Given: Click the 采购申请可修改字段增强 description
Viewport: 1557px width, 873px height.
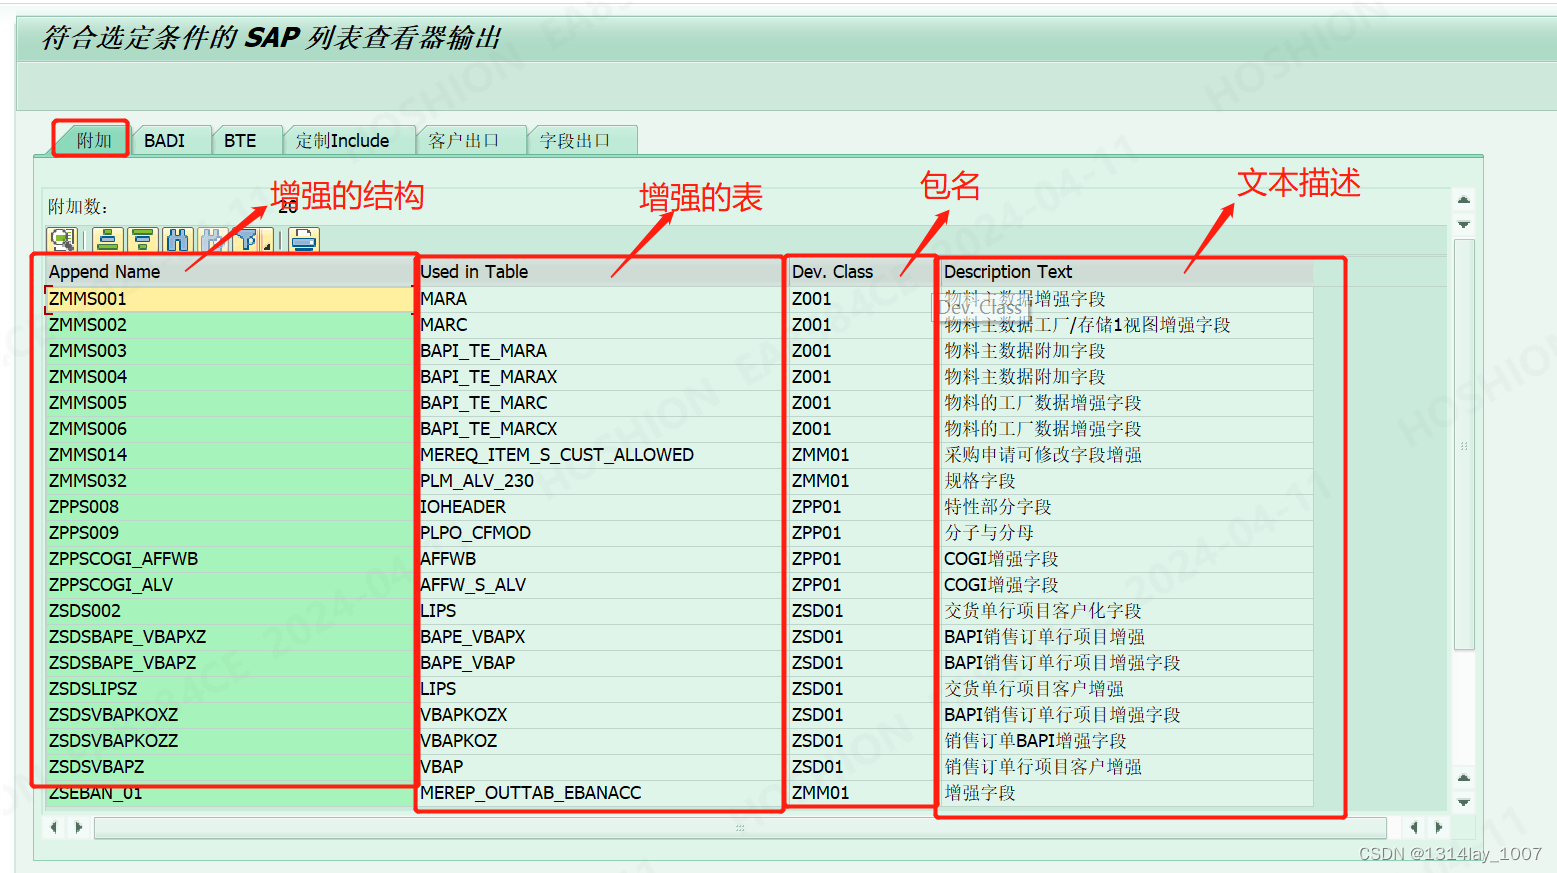Looking at the screenshot, I should [1127, 455].
